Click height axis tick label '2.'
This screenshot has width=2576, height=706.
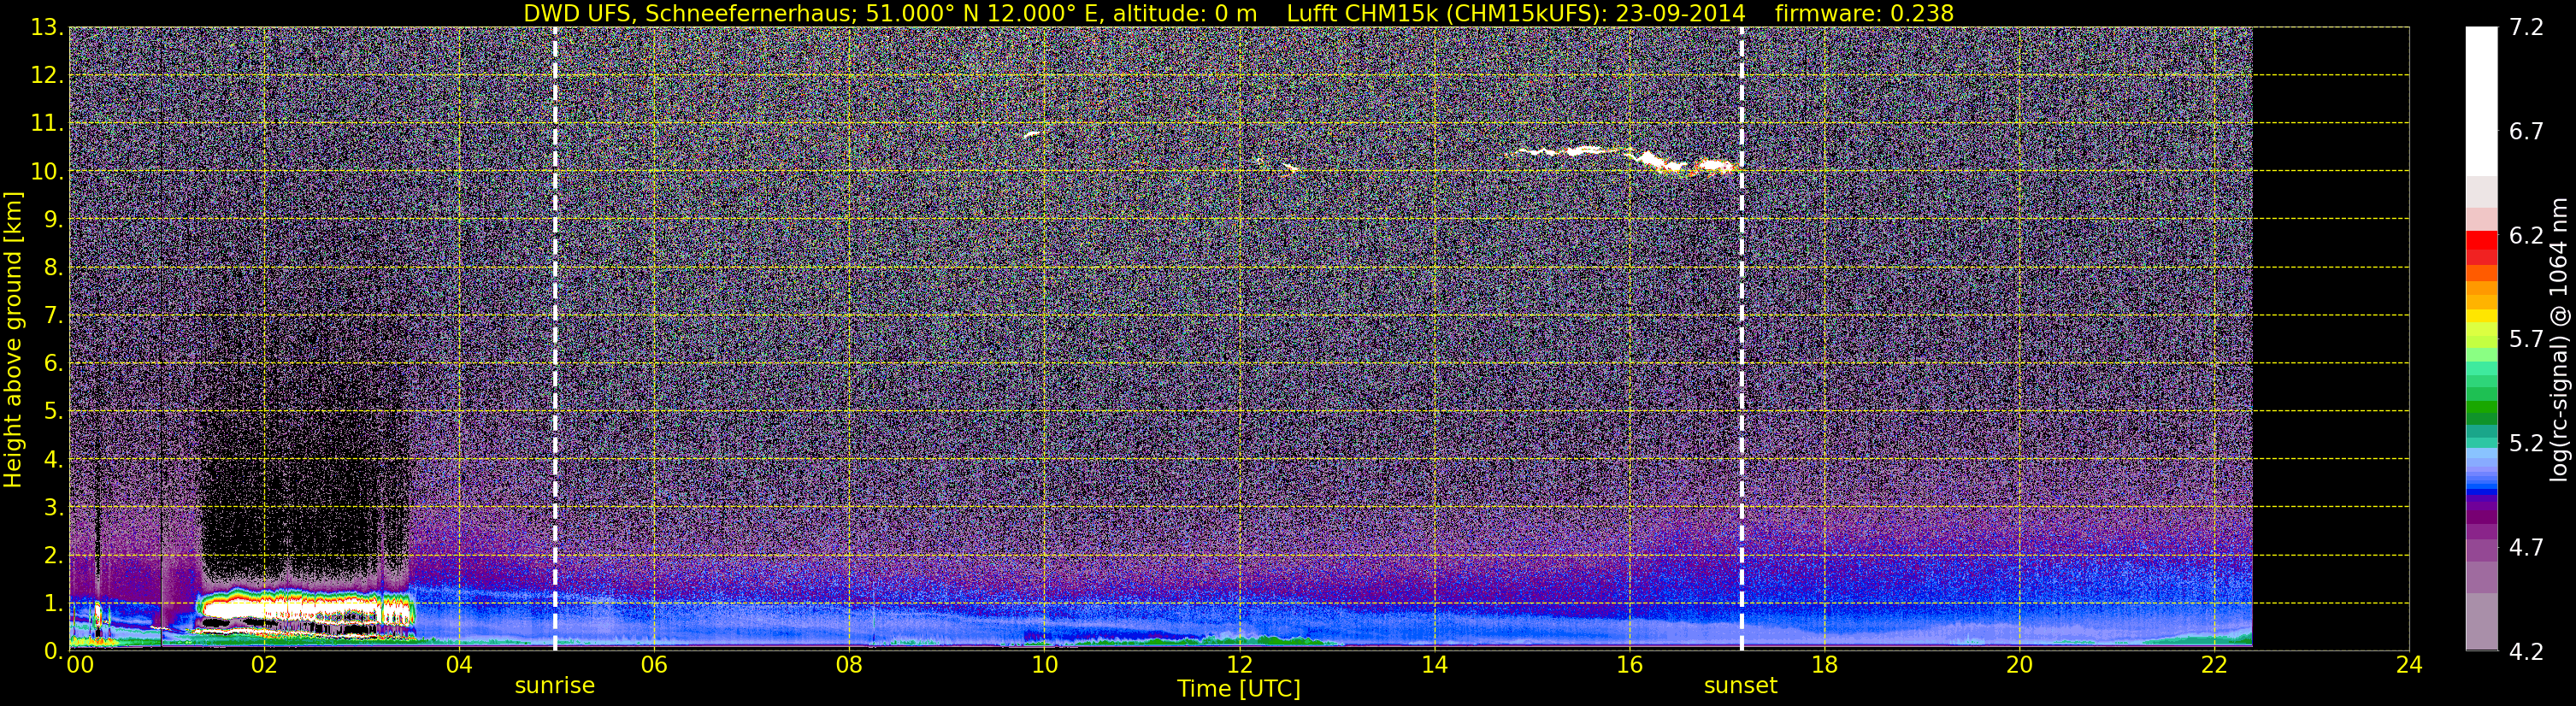pyautogui.click(x=53, y=556)
